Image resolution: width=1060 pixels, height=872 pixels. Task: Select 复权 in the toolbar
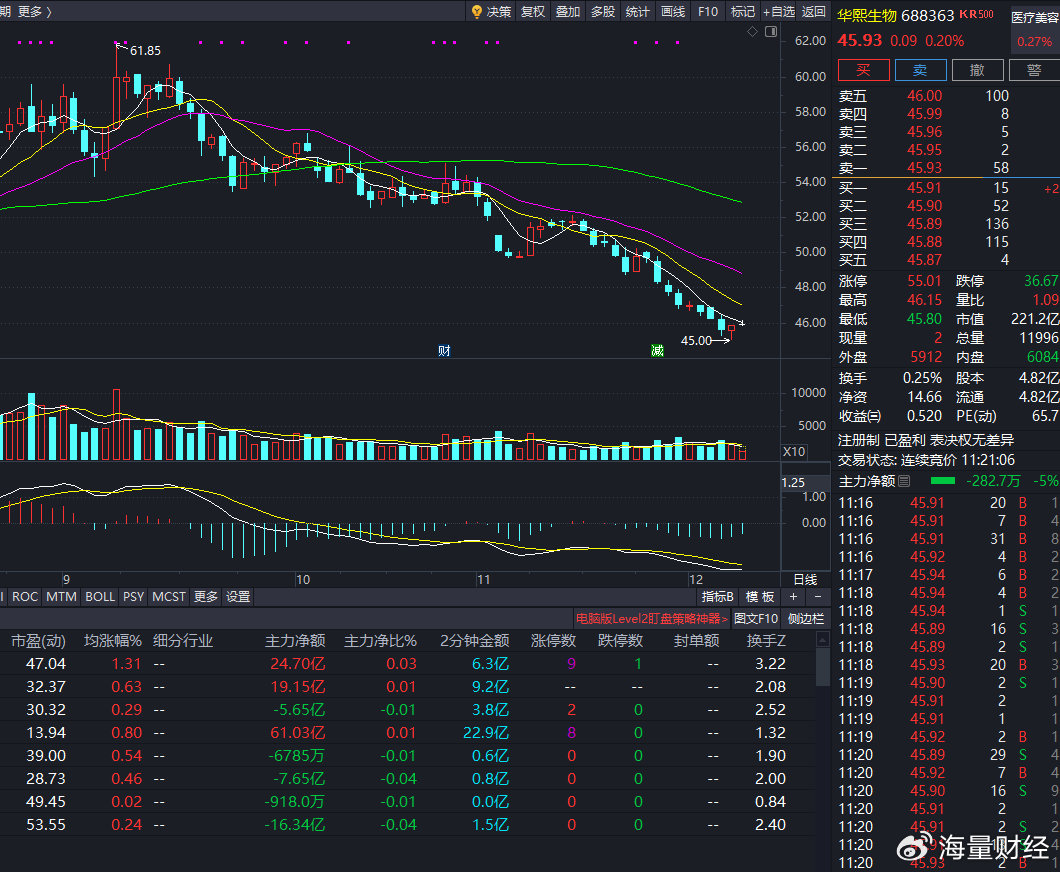[x=533, y=11]
